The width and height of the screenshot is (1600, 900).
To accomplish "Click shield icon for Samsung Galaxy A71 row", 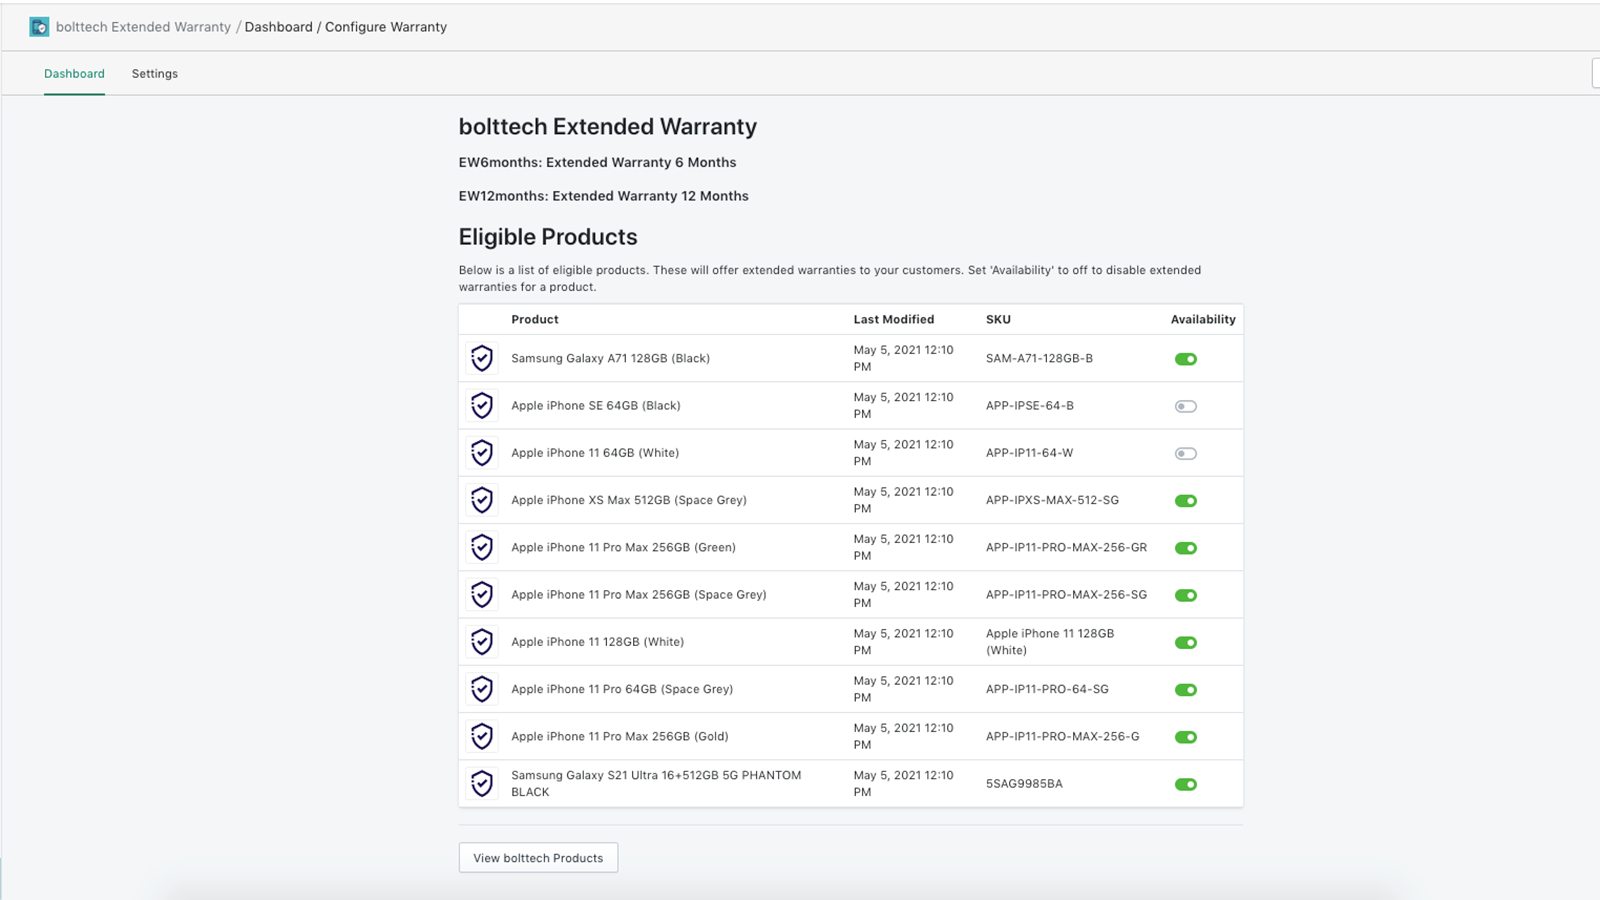I will (482, 358).
